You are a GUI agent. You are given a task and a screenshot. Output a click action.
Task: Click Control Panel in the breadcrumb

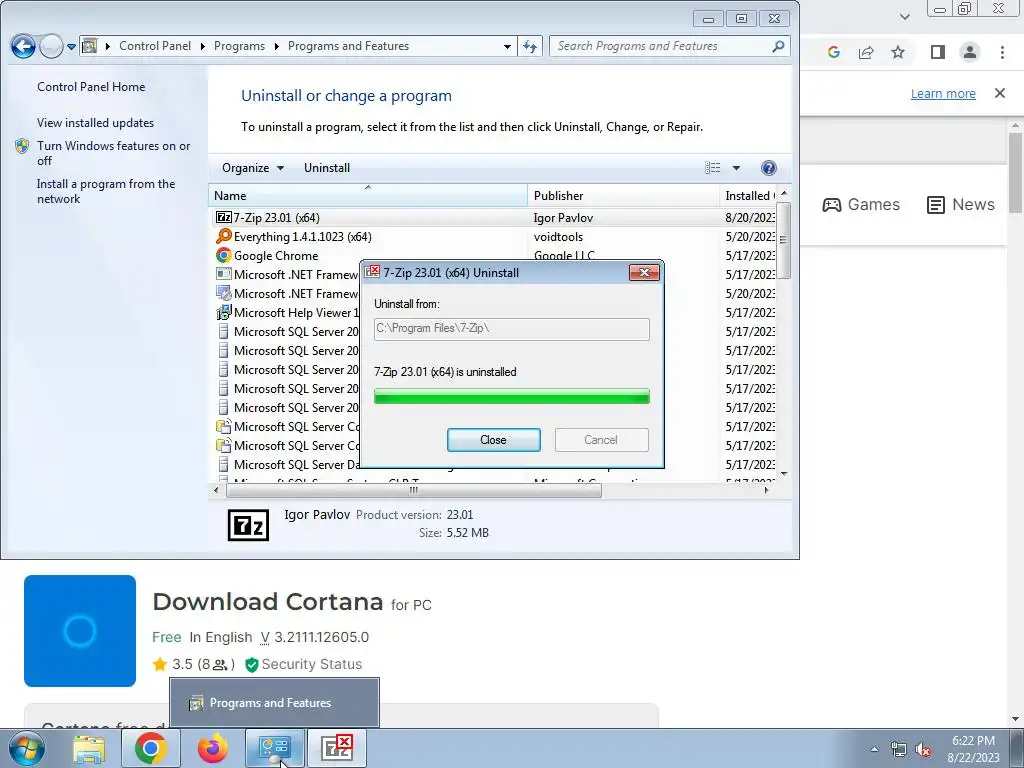(155, 46)
